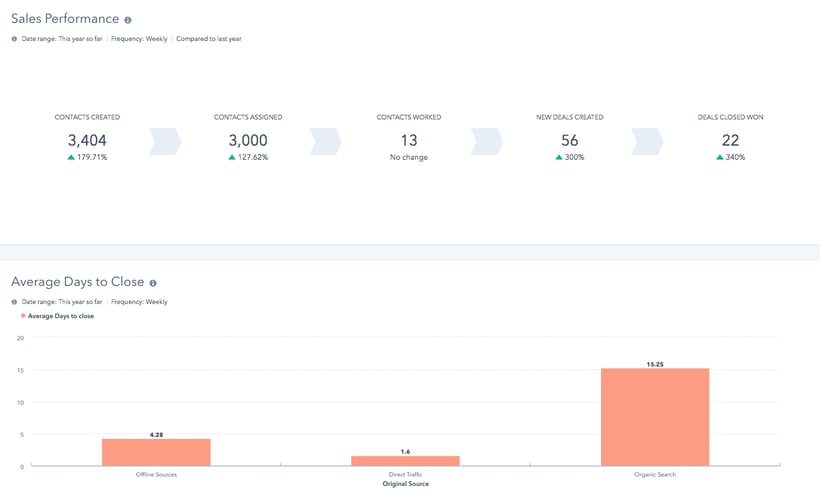Click the 'Average Days to close' legend label
Viewport: 820px width, 502px height.
[61, 316]
